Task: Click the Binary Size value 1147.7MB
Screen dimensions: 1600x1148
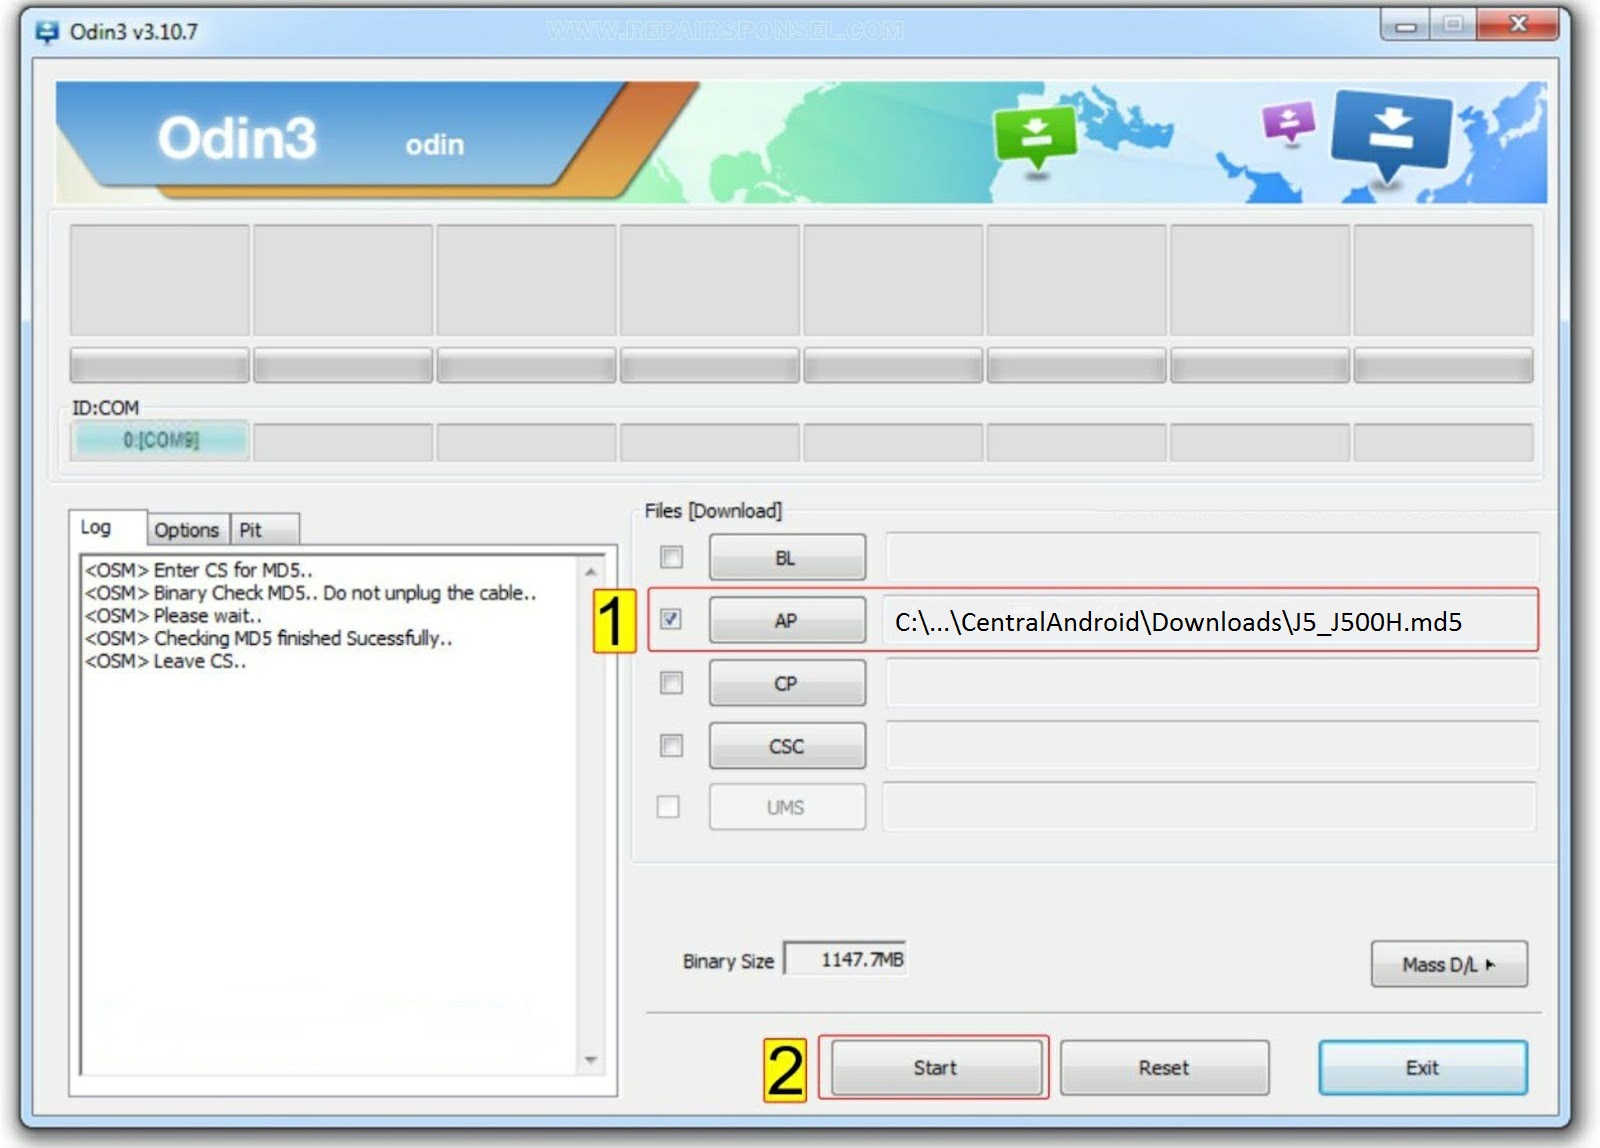Action: 846,959
